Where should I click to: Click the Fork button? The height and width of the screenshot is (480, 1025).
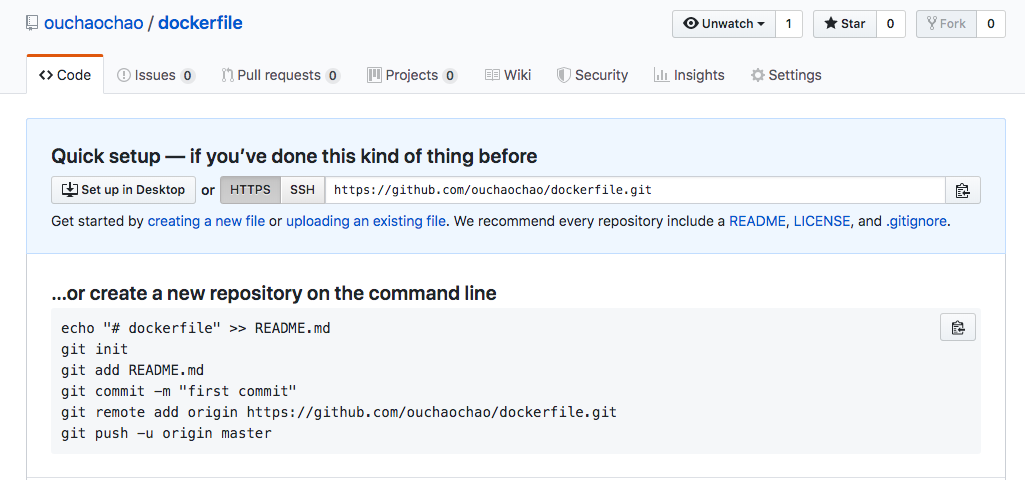coord(946,24)
